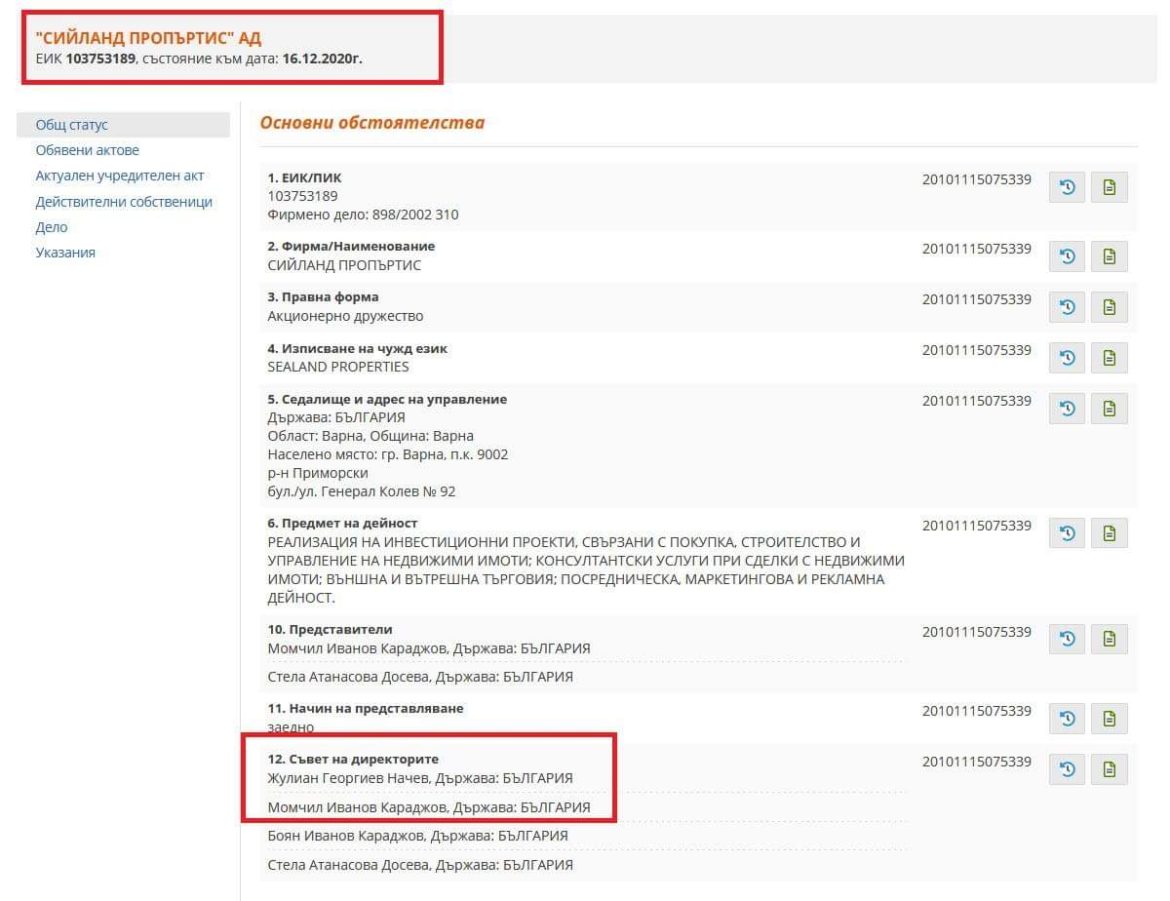This screenshot has height=901, width=1170.
Task: Open document icon for Съвет на директорите
Action: coord(1108,768)
